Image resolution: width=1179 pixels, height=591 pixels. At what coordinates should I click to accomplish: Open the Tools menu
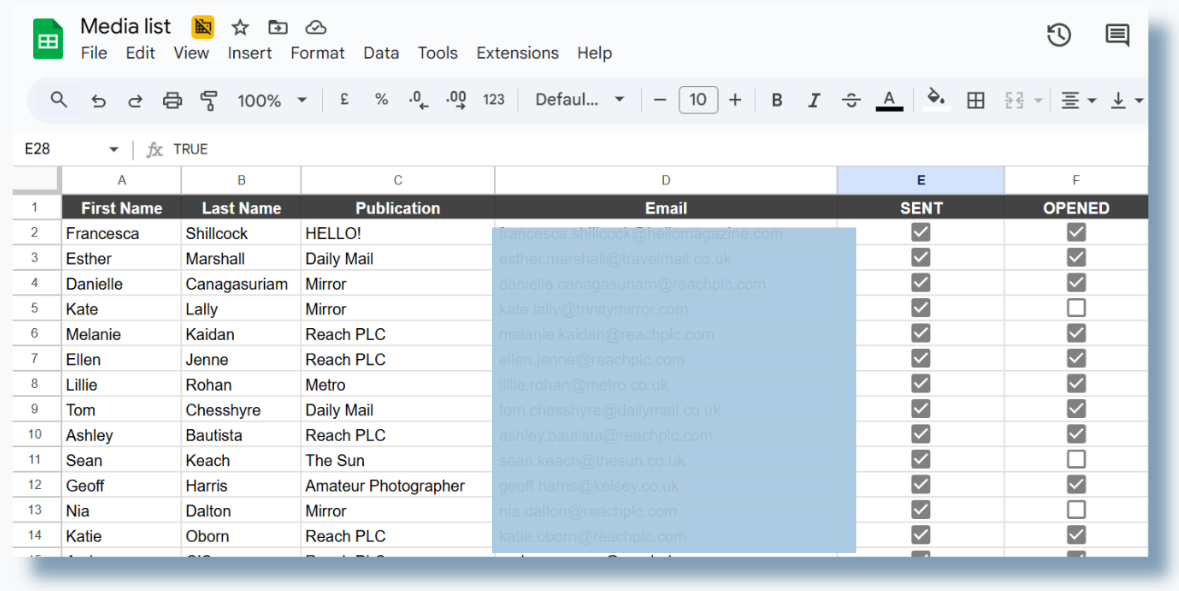pyautogui.click(x=438, y=53)
